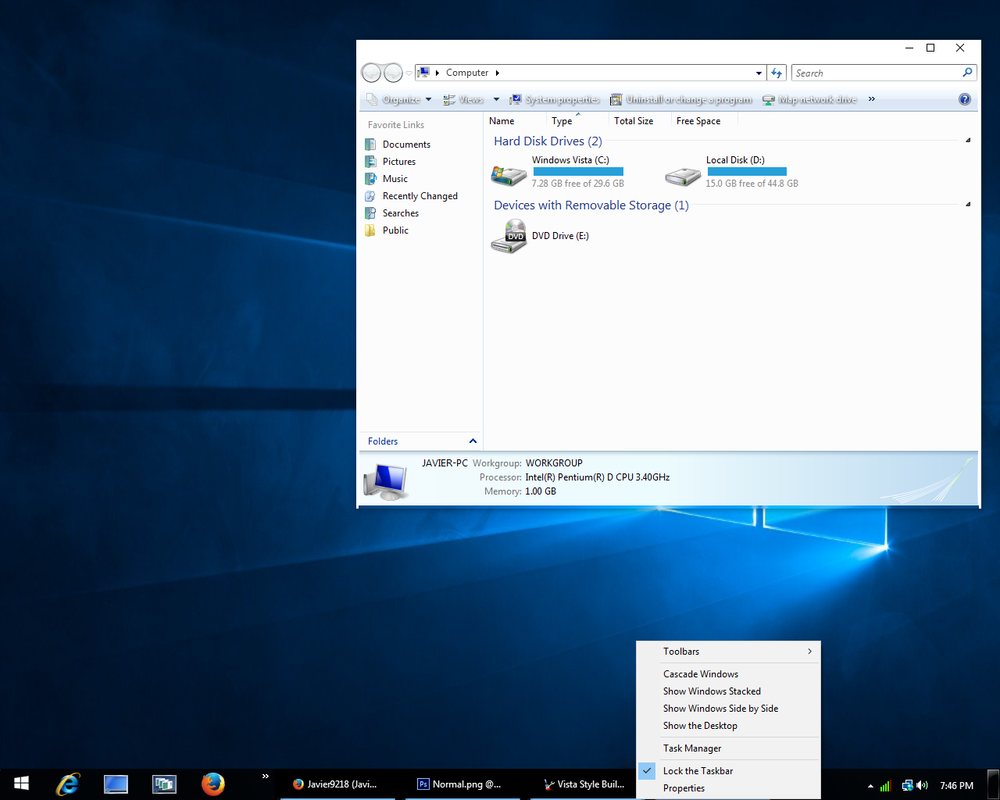Collapse Devices with Removable Storage group

point(968,205)
